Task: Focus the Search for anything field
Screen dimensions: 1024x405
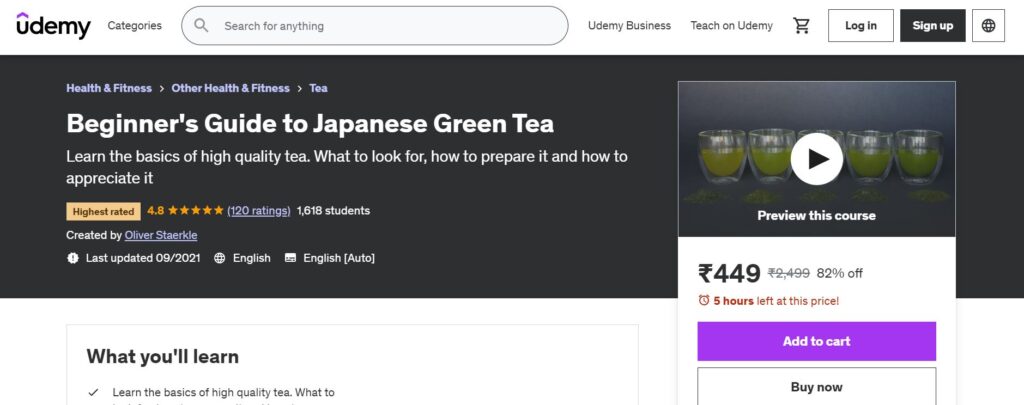Action: click(x=375, y=25)
